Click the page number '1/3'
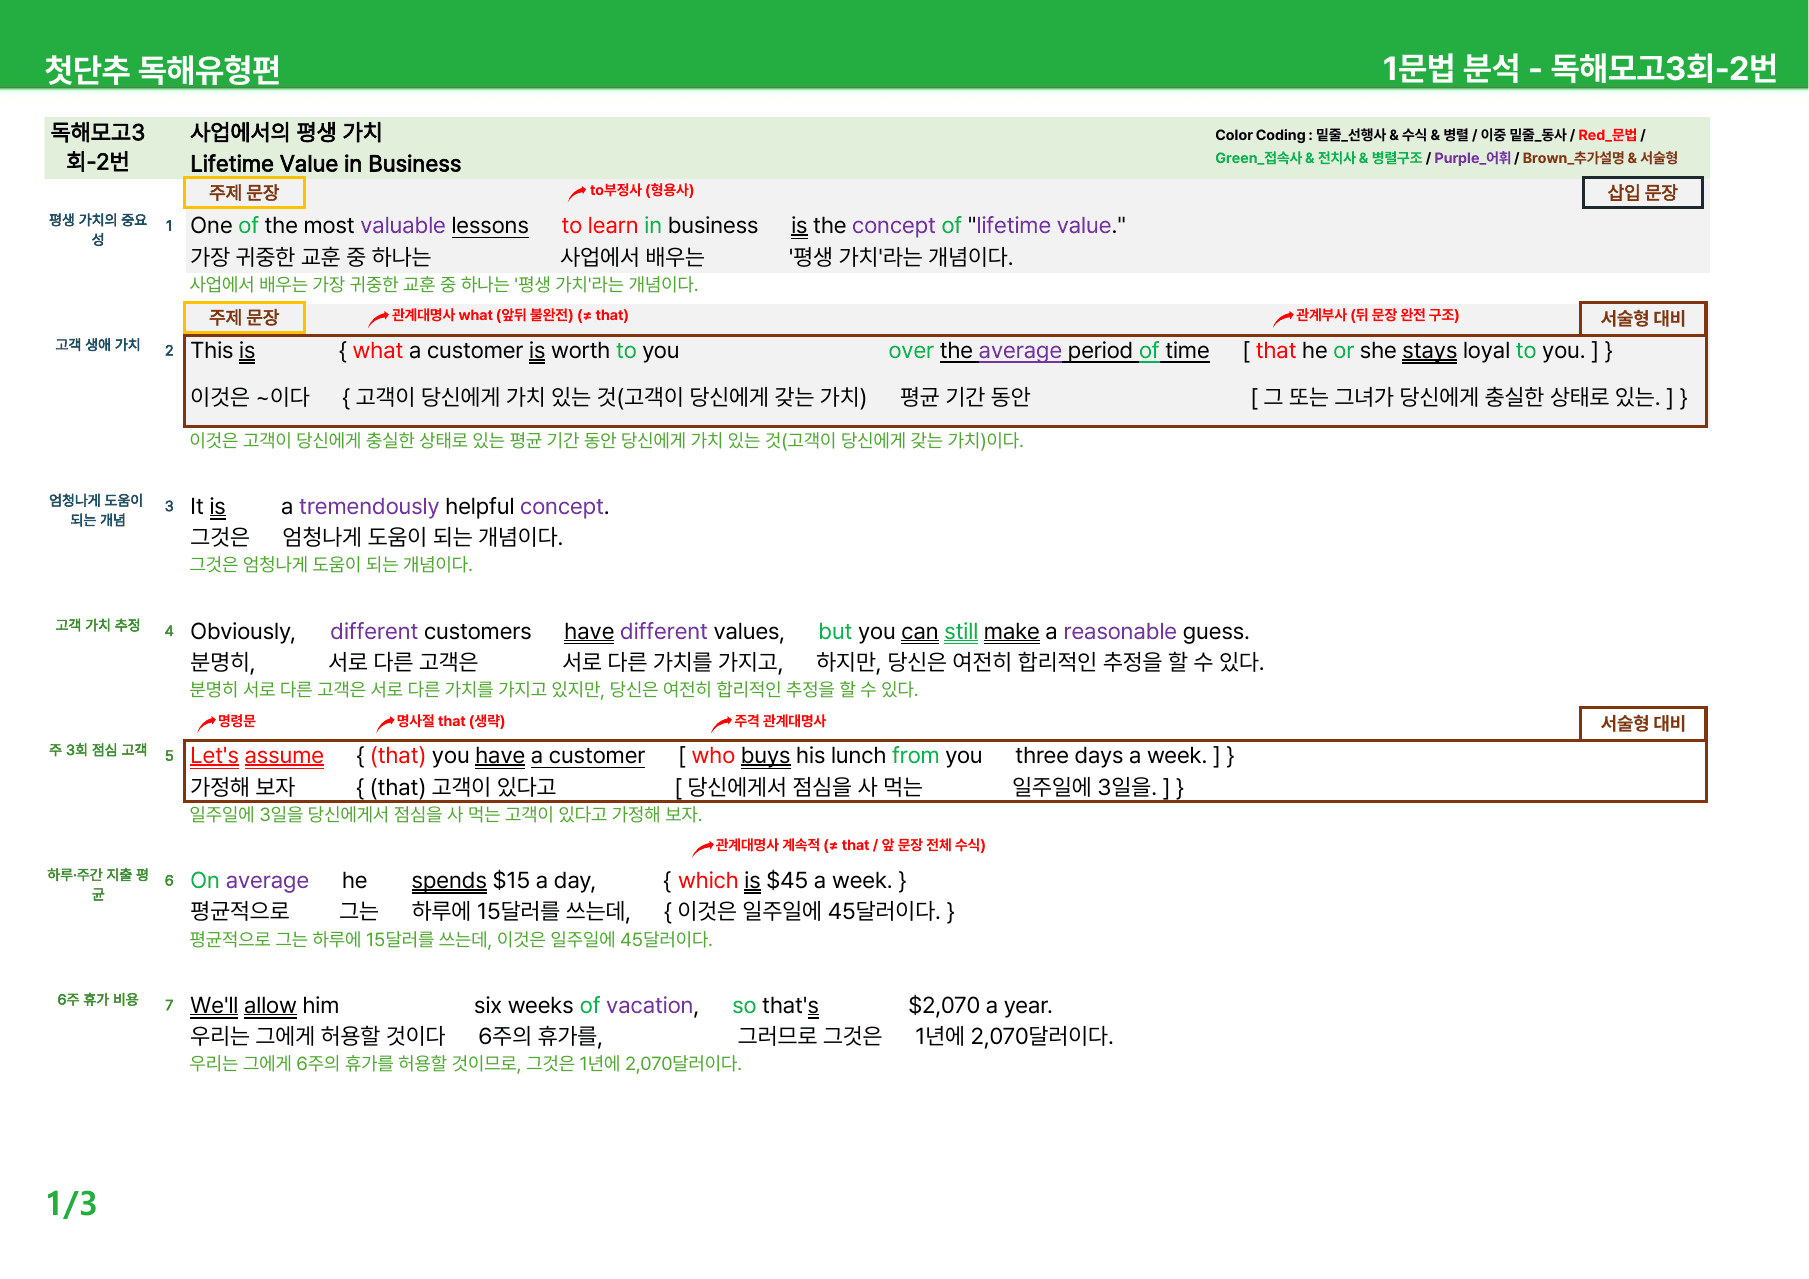Screen dimensions: 1809x1279 pos(72,1204)
